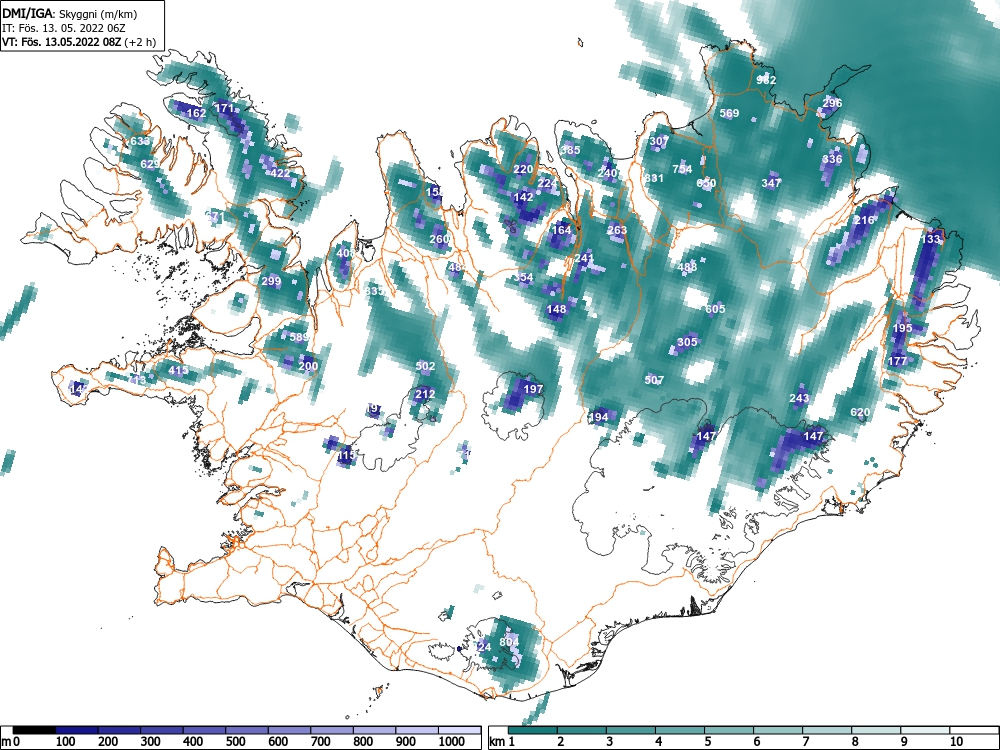Pick the dark teal 1–2 km legend swatch
The height and width of the screenshot is (750, 1000).
[533, 730]
